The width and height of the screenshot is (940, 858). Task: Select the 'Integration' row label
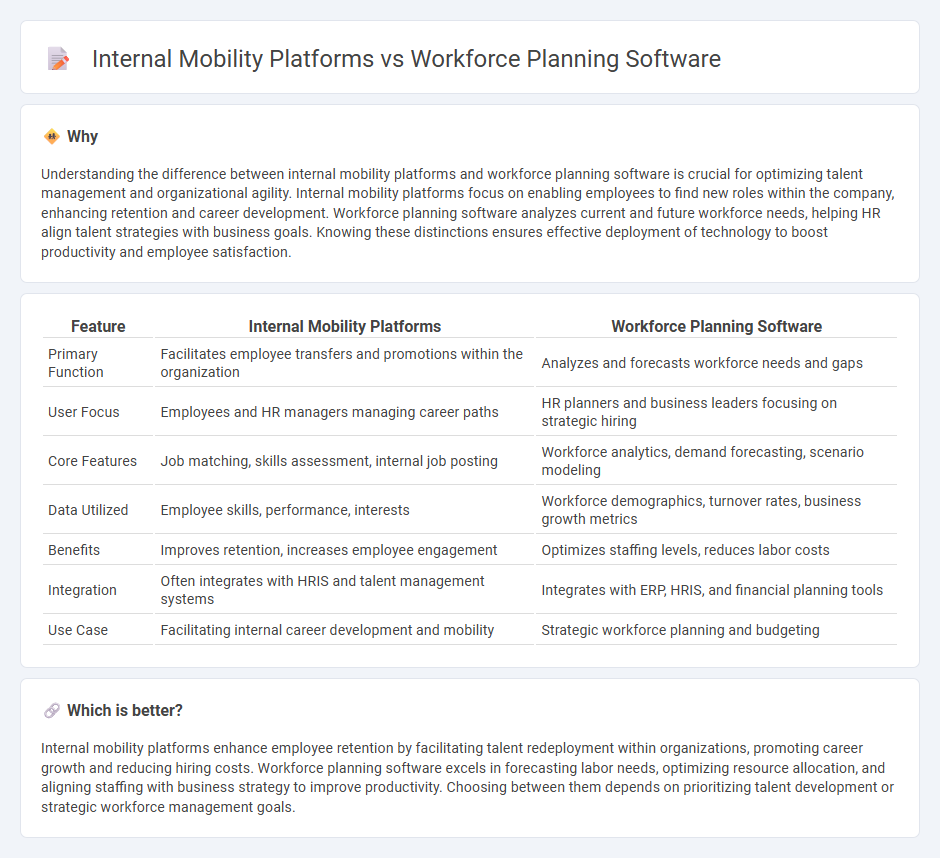click(82, 590)
